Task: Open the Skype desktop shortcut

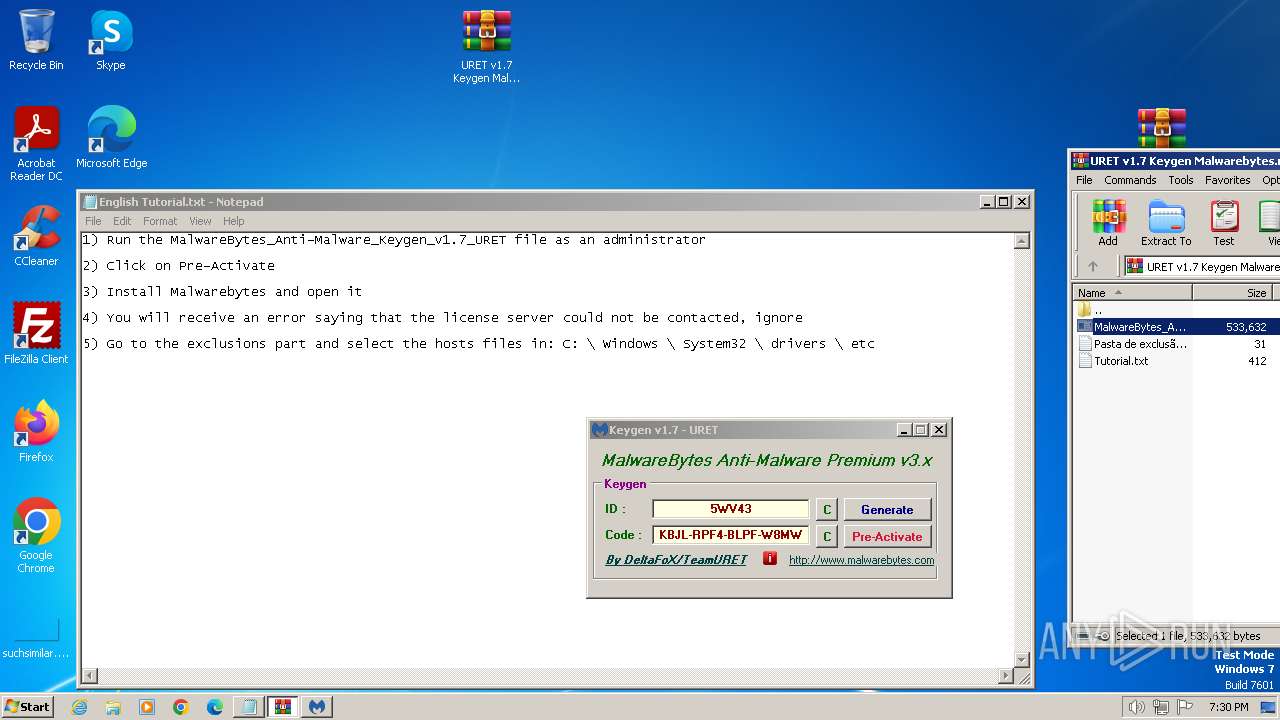Action: pyautogui.click(x=111, y=40)
